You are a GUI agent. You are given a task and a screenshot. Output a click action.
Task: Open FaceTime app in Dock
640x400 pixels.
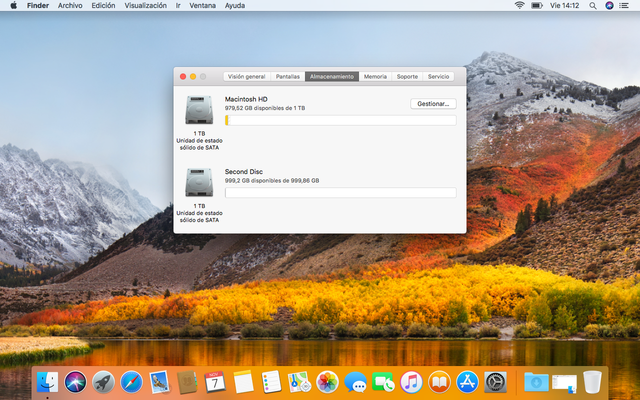pos(383,382)
